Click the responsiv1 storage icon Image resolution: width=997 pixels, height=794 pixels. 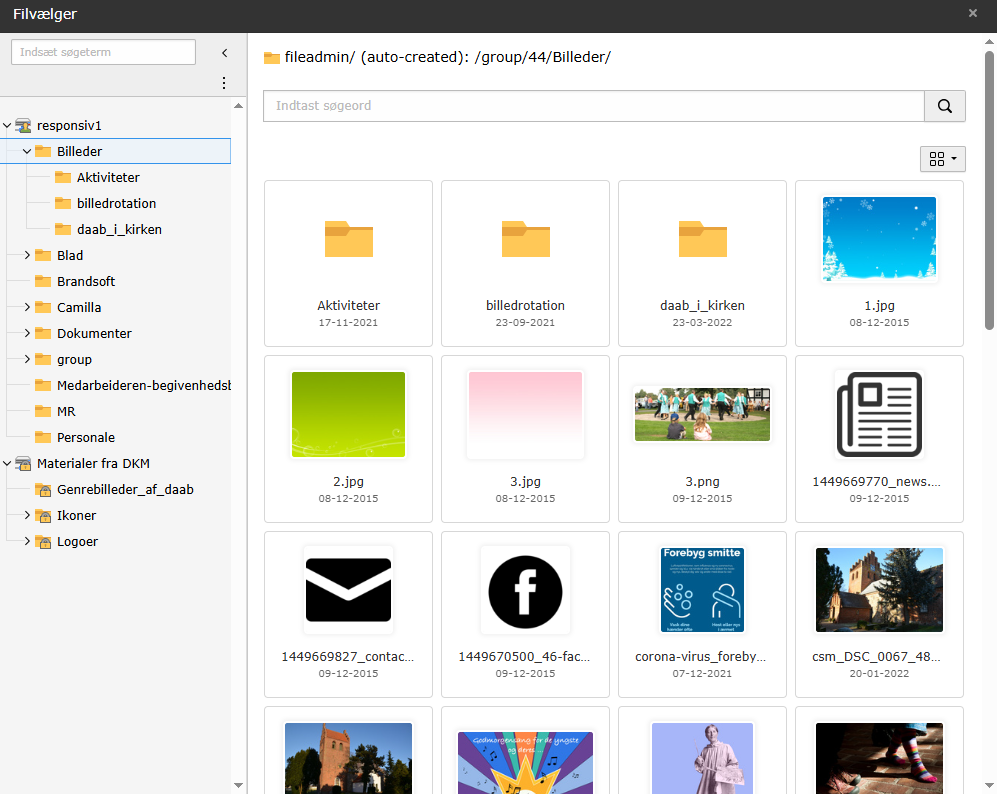[24, 126]
